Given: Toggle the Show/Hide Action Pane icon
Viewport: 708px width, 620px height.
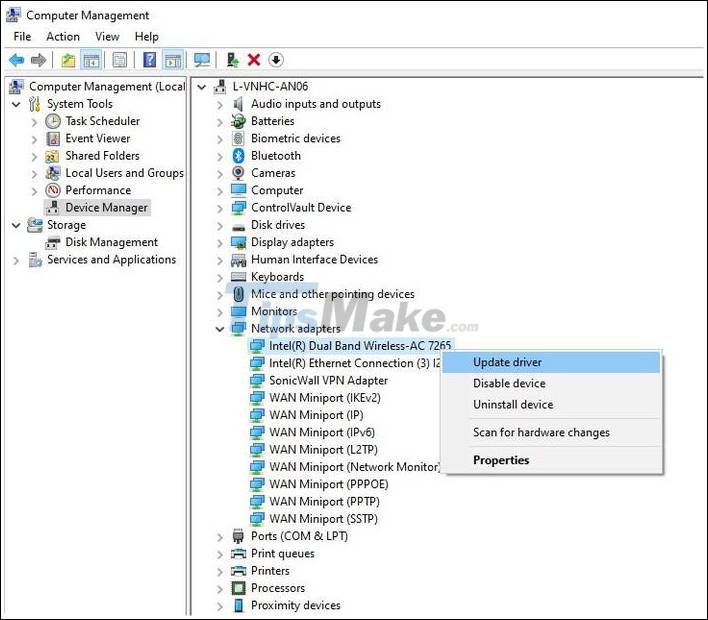Looking at the screenshot, I should [x=173, y=60].
